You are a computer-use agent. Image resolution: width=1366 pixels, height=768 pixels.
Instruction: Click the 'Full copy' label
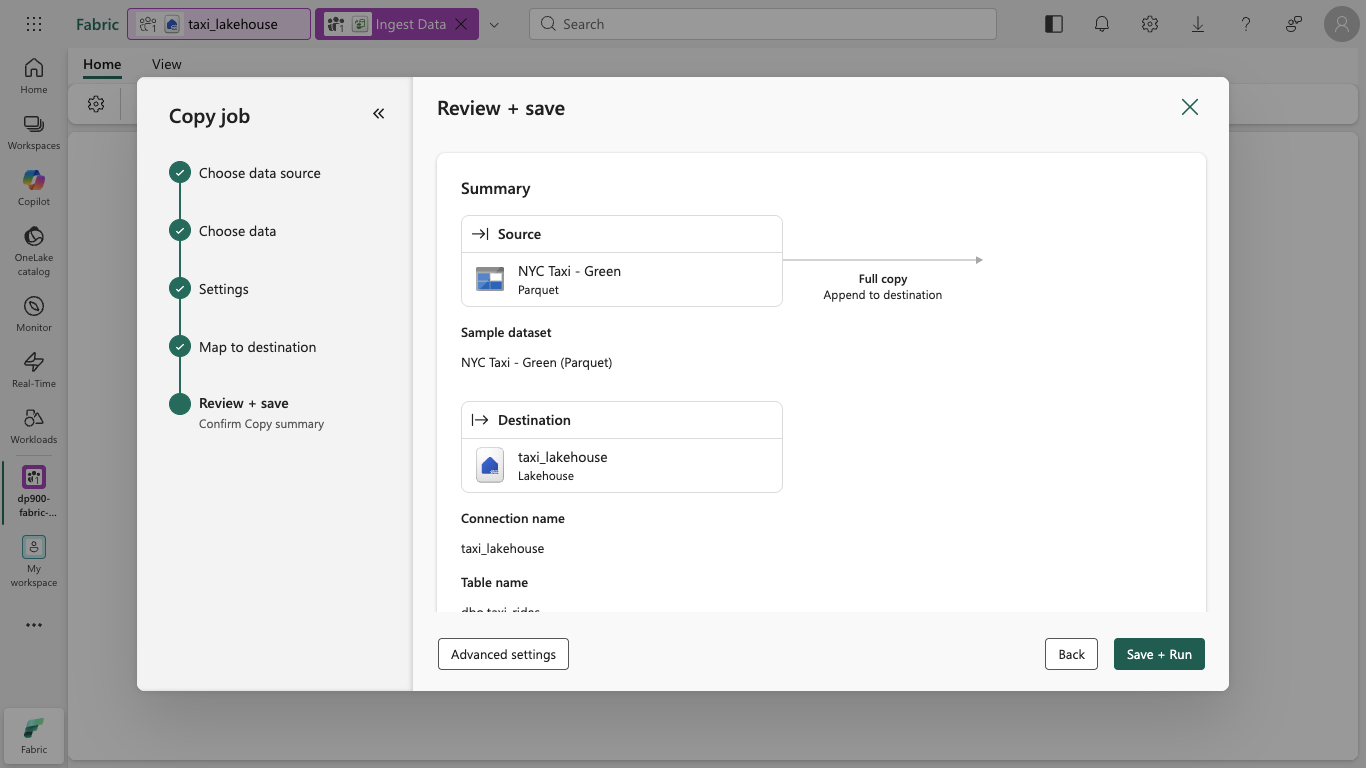click(883, 279)
